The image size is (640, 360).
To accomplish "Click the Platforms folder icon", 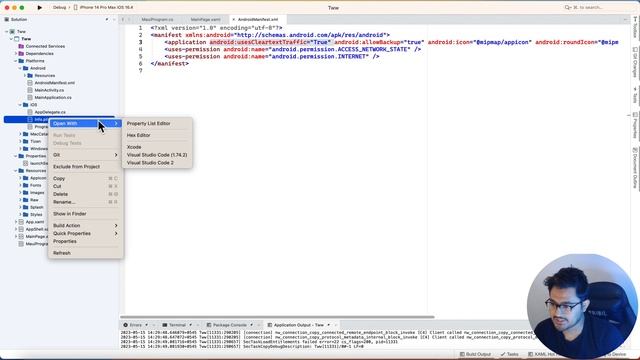I will [21, 61].
